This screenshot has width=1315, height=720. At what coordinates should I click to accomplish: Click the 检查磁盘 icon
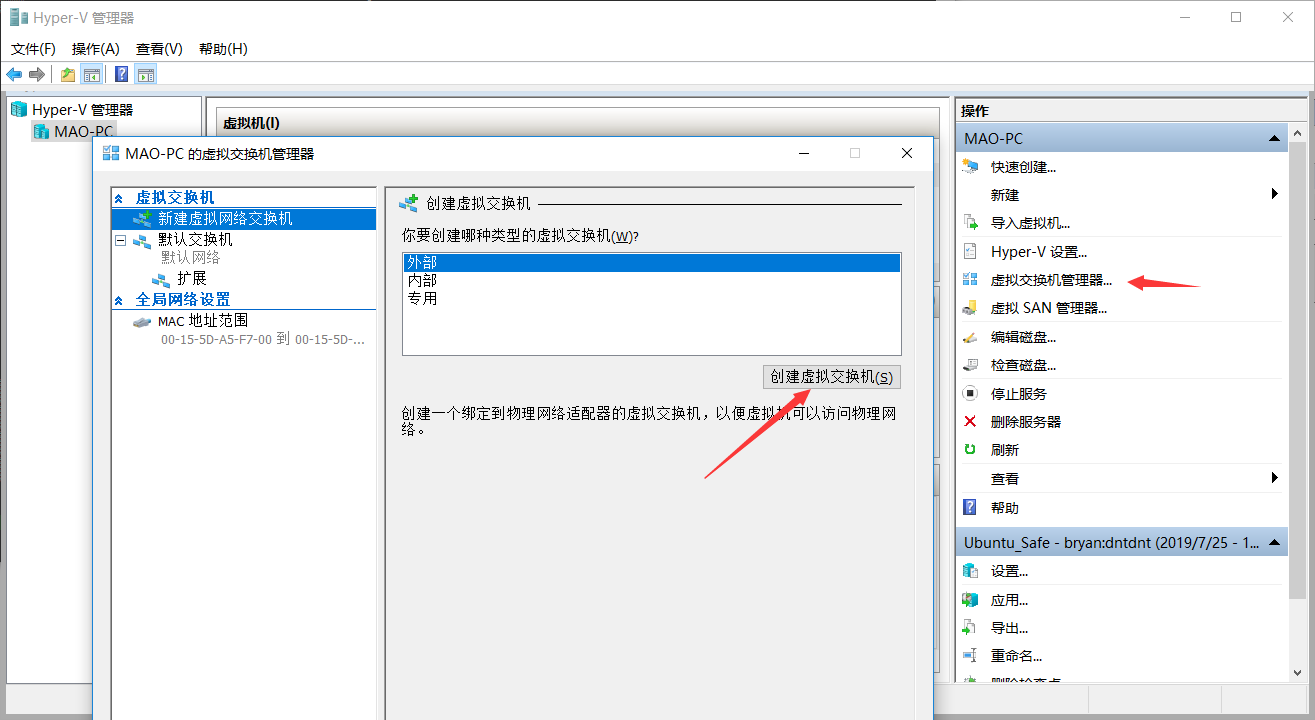coord(970,365)
